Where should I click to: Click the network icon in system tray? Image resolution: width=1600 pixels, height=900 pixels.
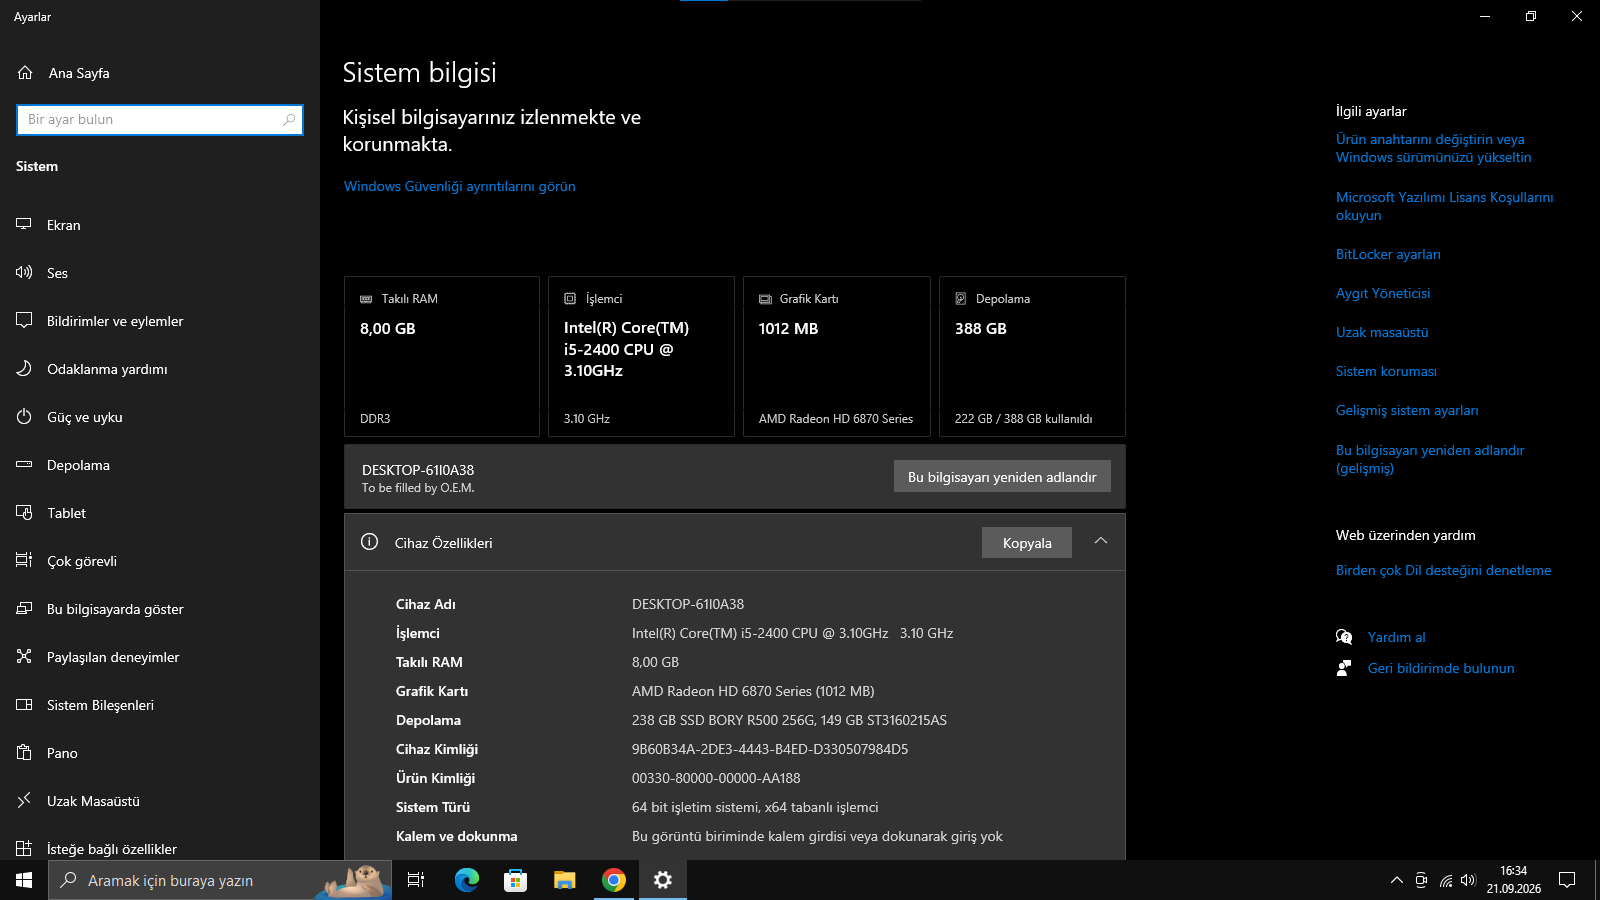pyautogui.click(x=1445, y=880)
